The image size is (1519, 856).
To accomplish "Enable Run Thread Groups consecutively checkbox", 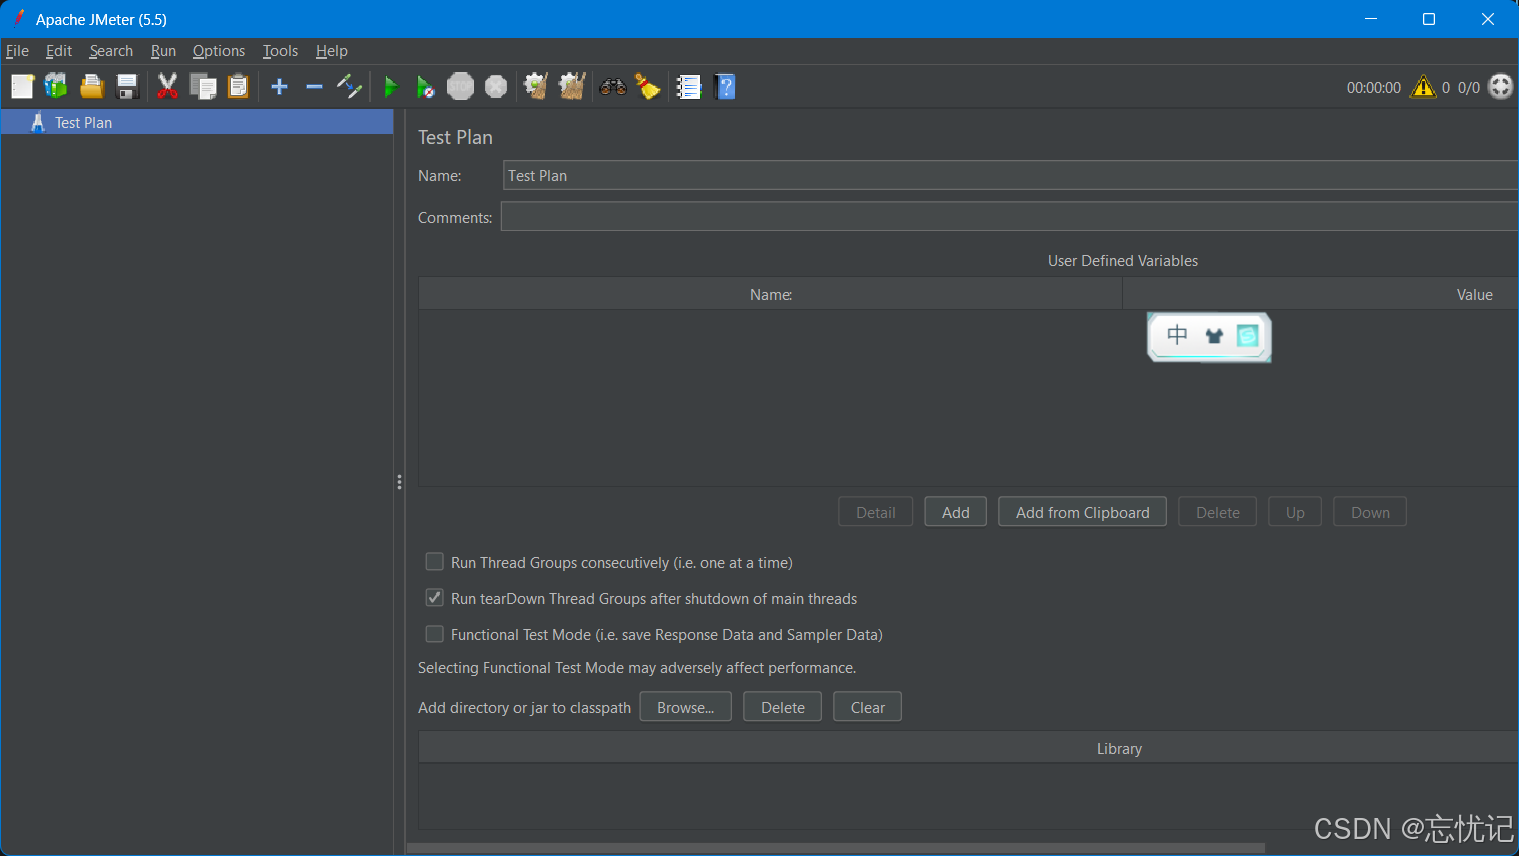I will (x=434, y=562).
